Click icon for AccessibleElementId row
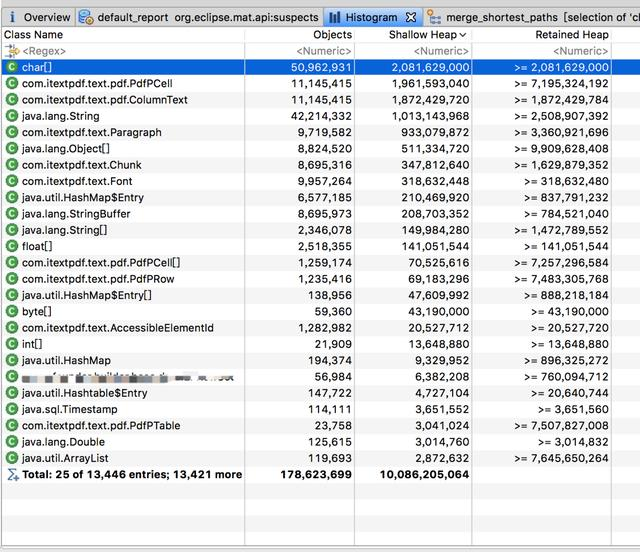The image size is (640, 552). pyautogui.click(x=12, y=328)
